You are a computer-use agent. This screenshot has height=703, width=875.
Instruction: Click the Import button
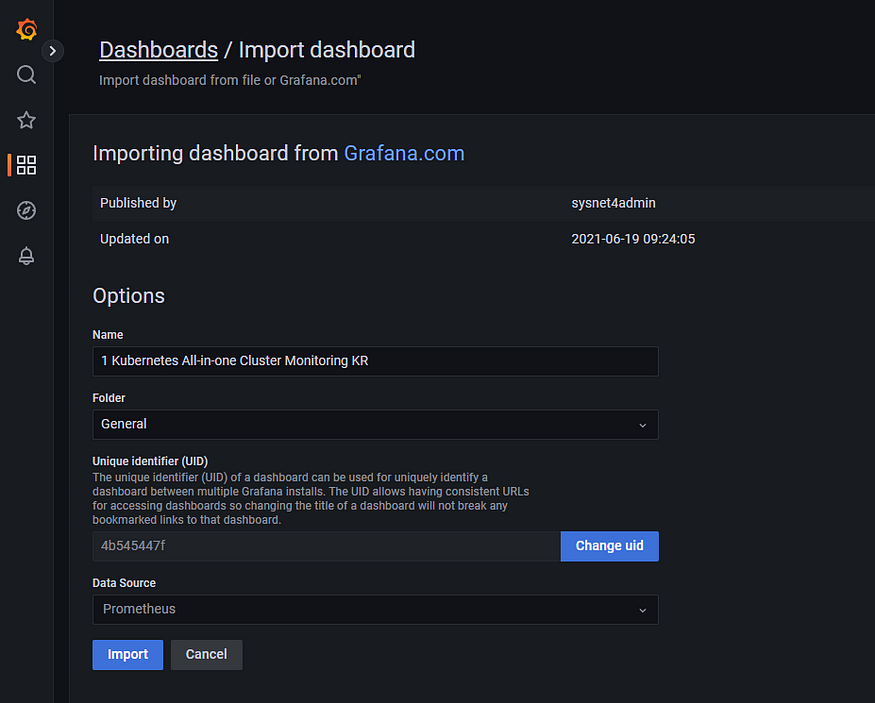click(x=128, y=654)
